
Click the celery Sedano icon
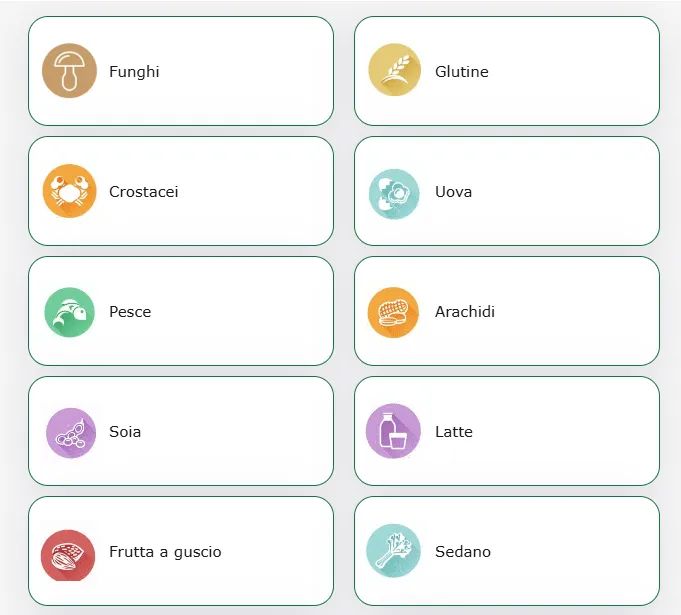coord(394,552)
